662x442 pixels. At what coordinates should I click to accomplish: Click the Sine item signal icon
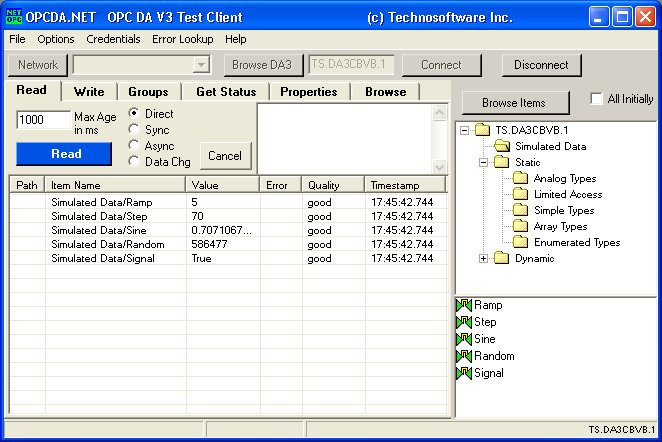[464, 339]
